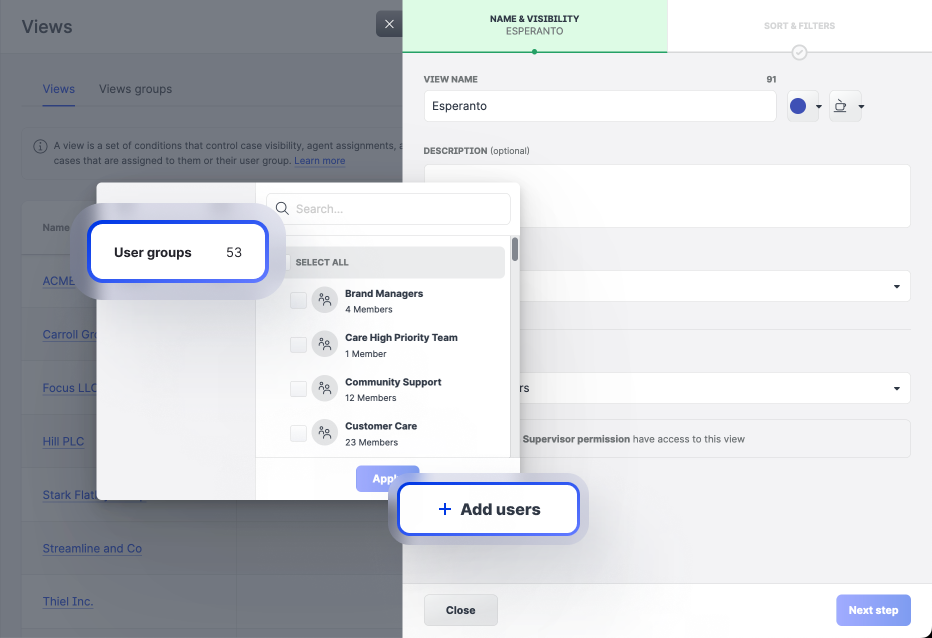
Task: Tick the Customer Care checkbox
Action: point(298,433)
